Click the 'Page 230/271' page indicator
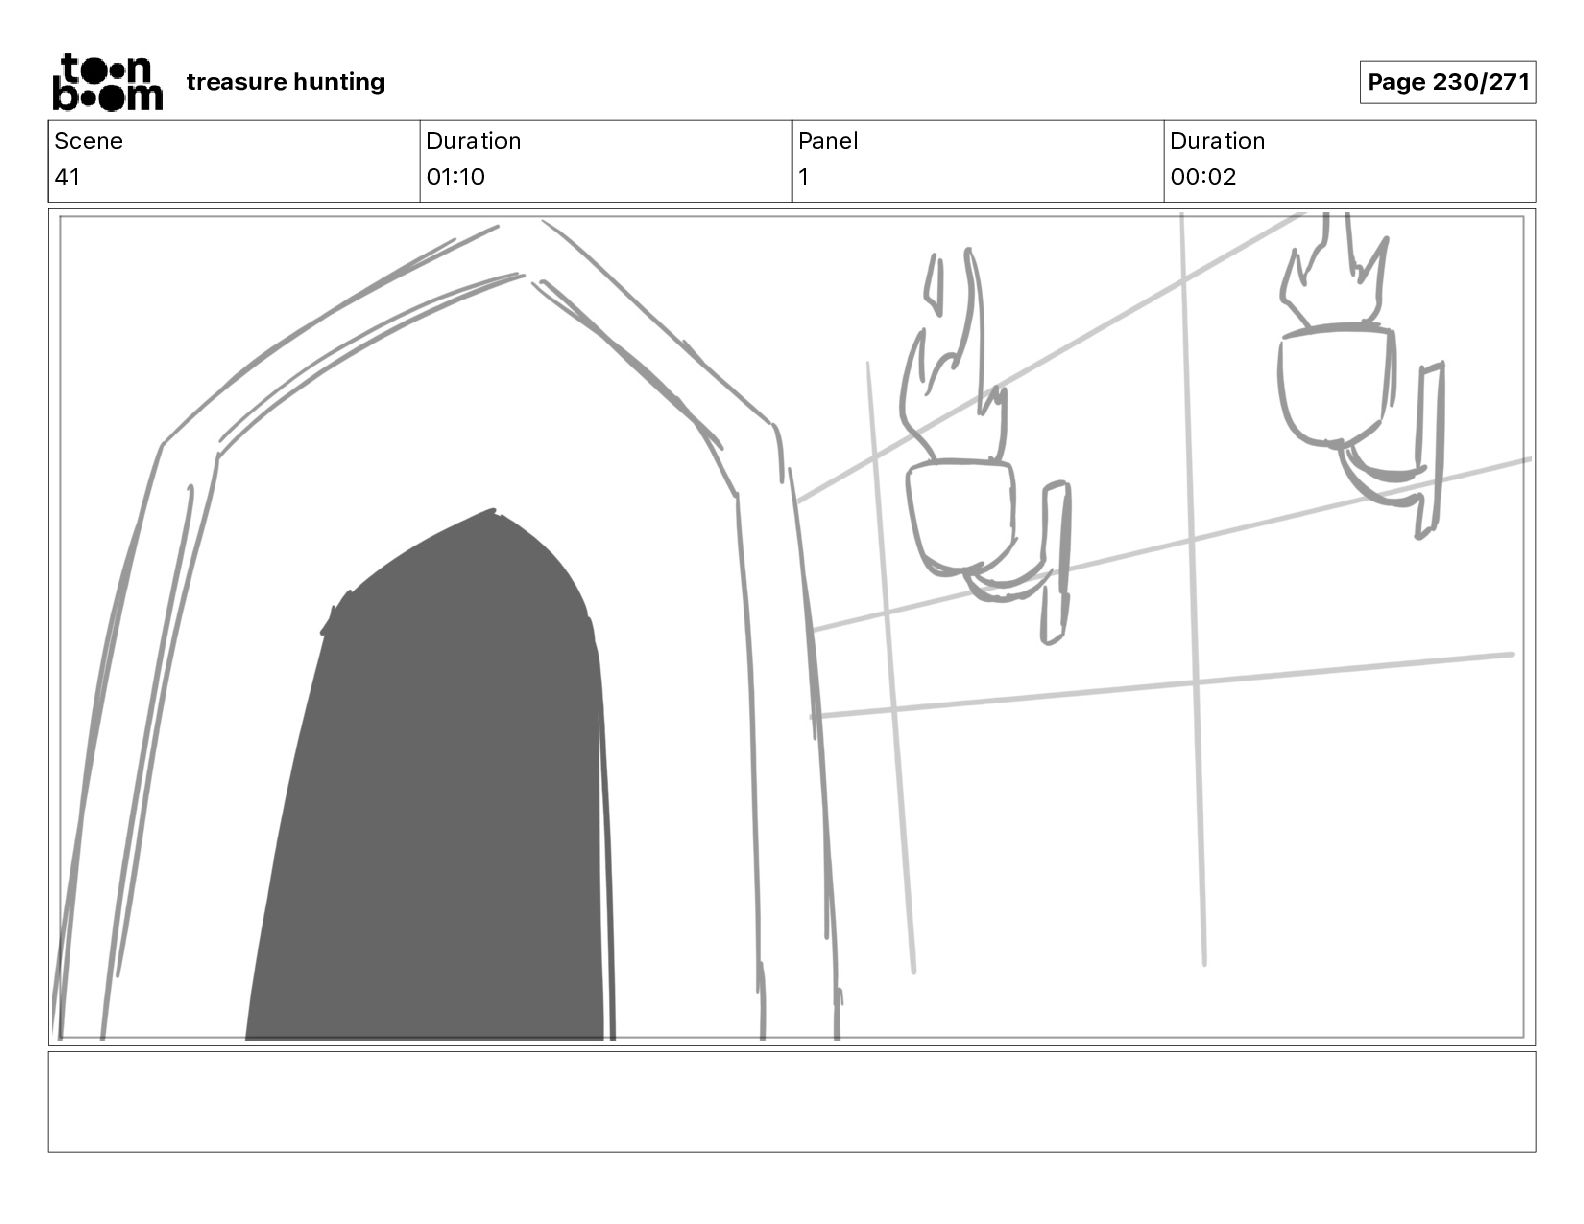Screen dimensions: 1584x1224 pos(1448,82)
